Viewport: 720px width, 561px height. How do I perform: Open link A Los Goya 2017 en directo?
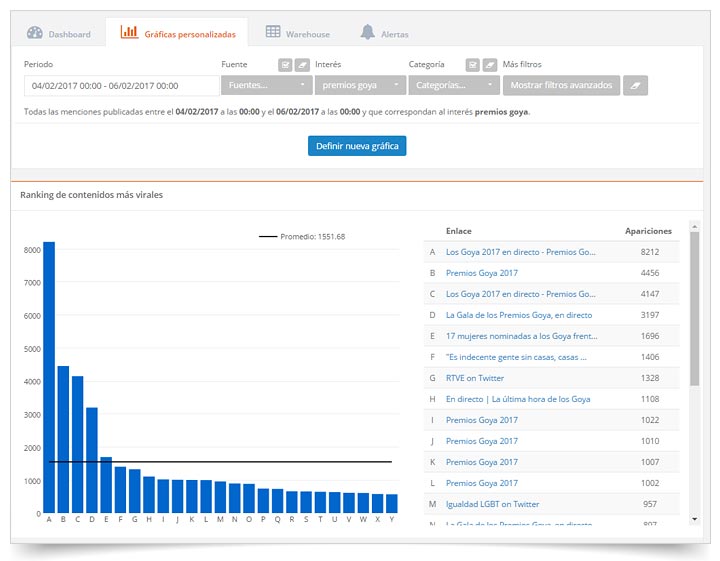521,252
